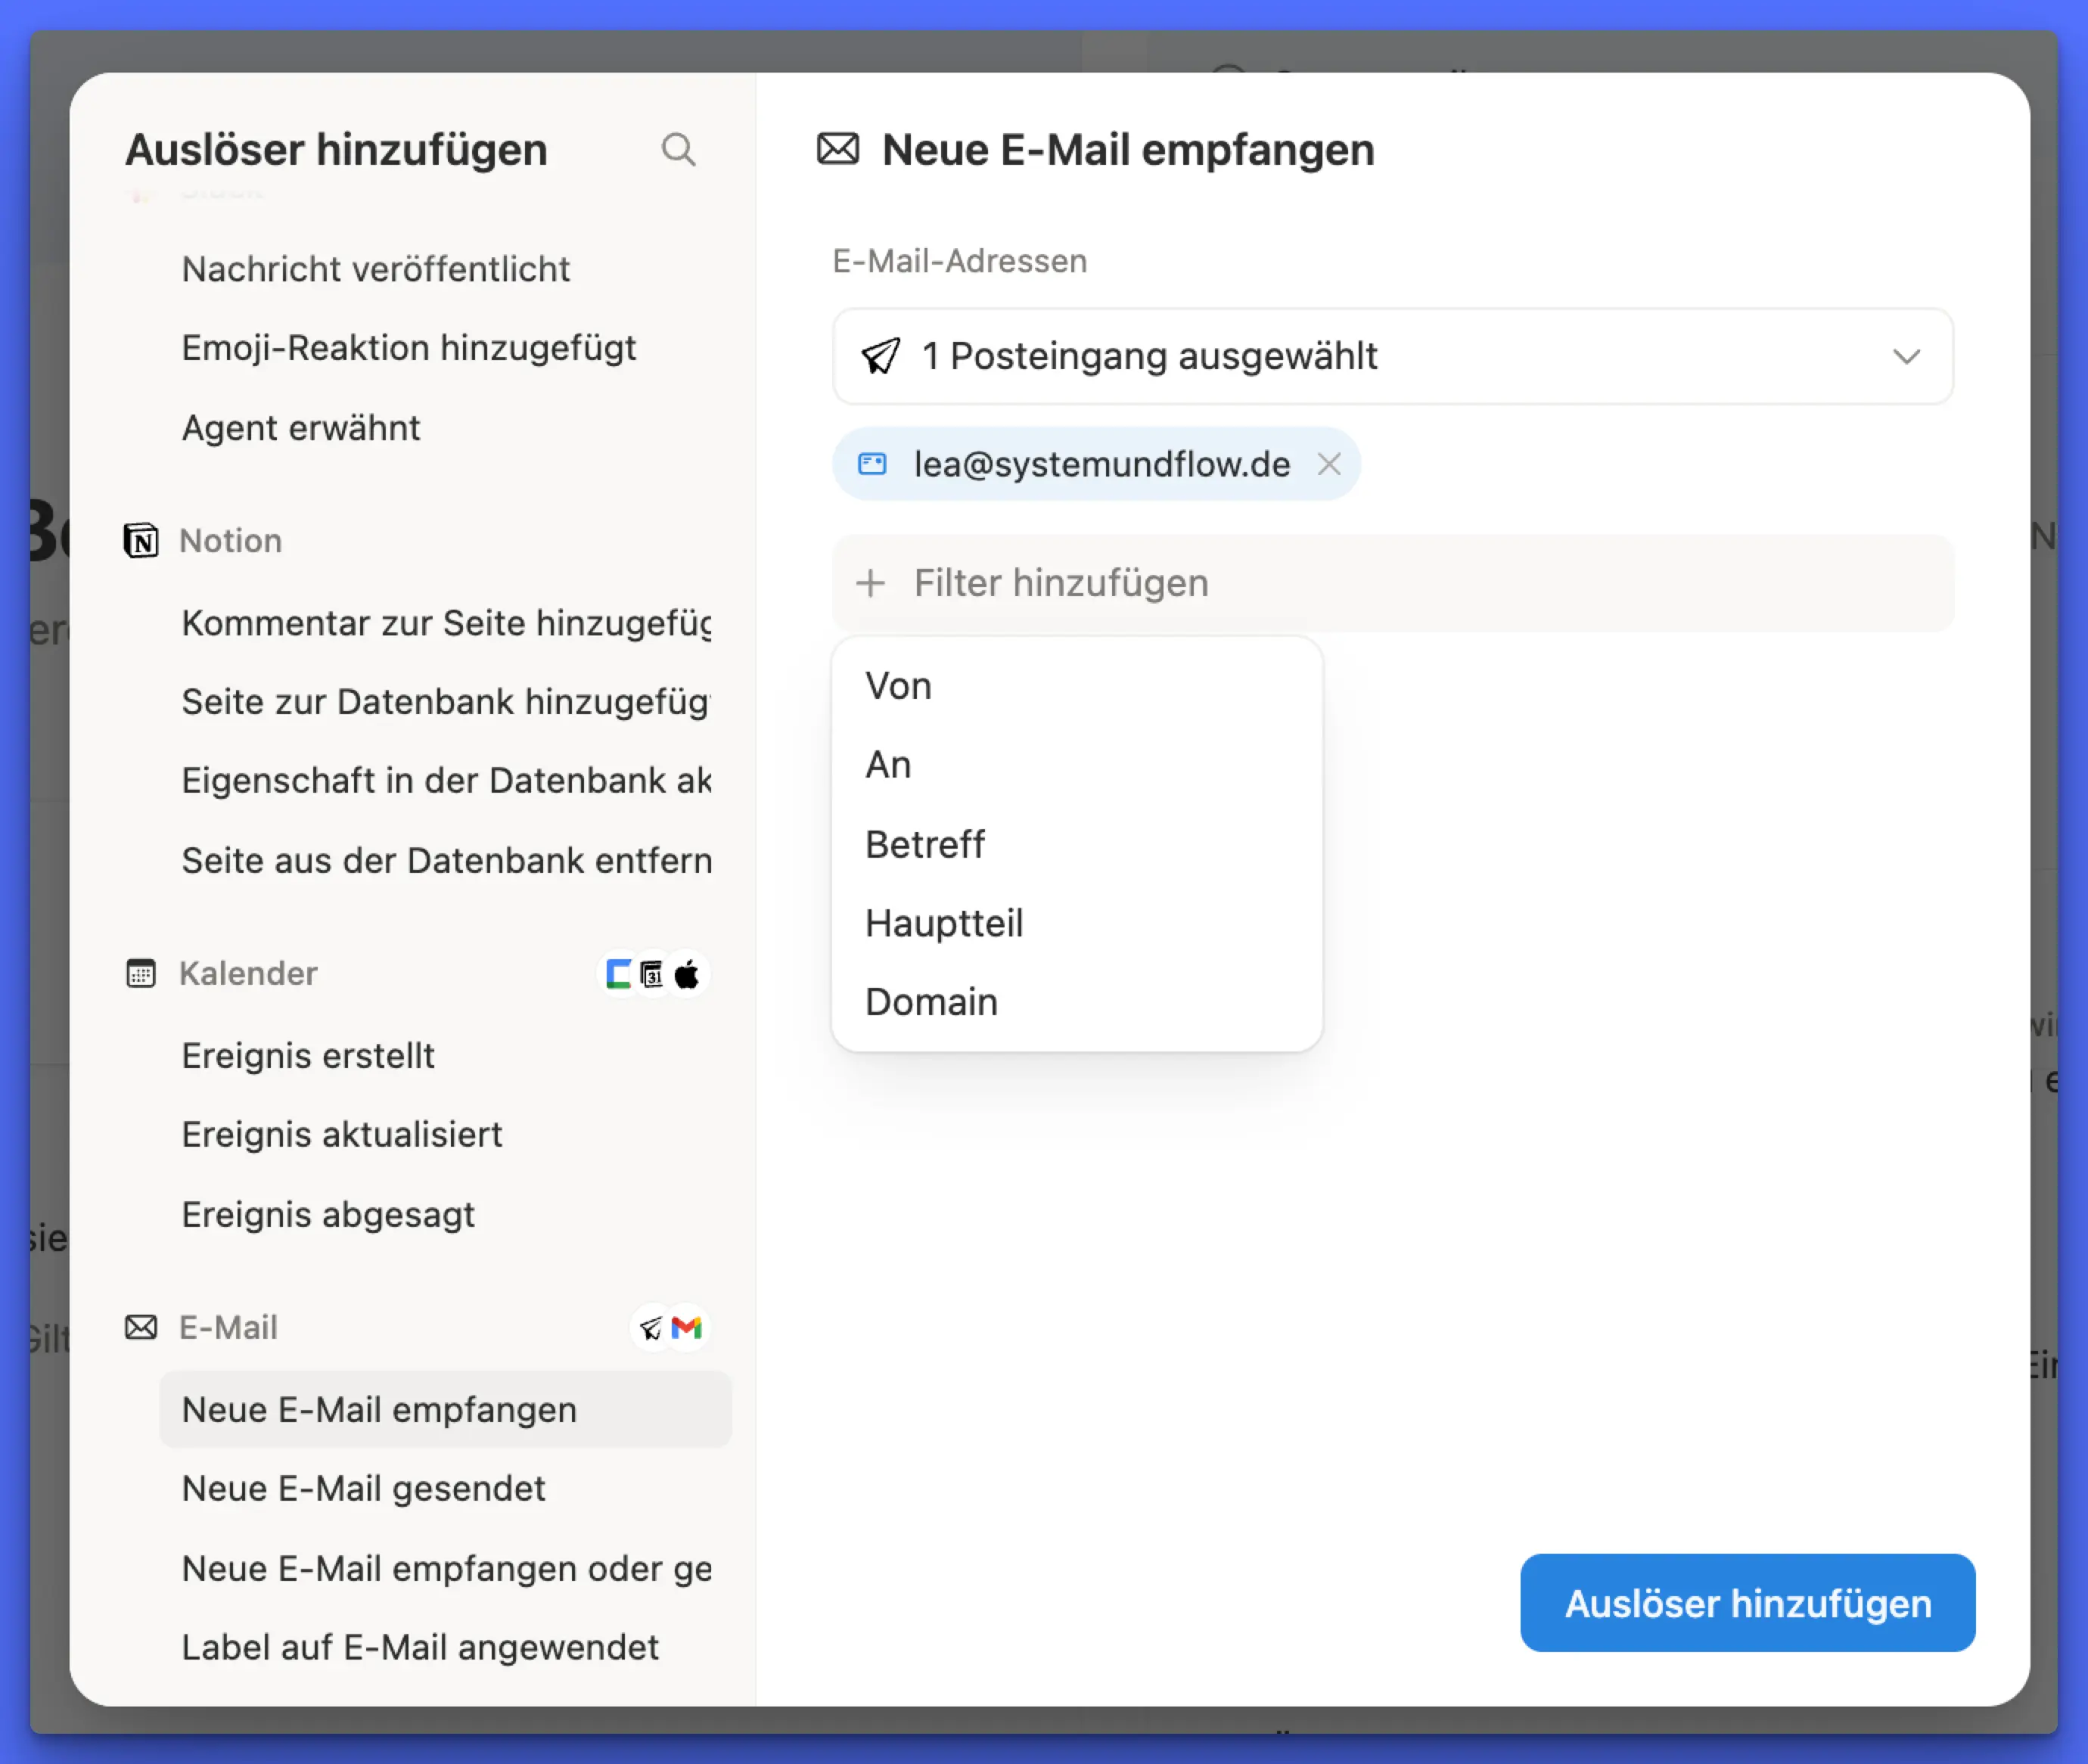Screen dimensions: 2088x1764
Task: Click the Gmail provider icon
Action: 687,1328
